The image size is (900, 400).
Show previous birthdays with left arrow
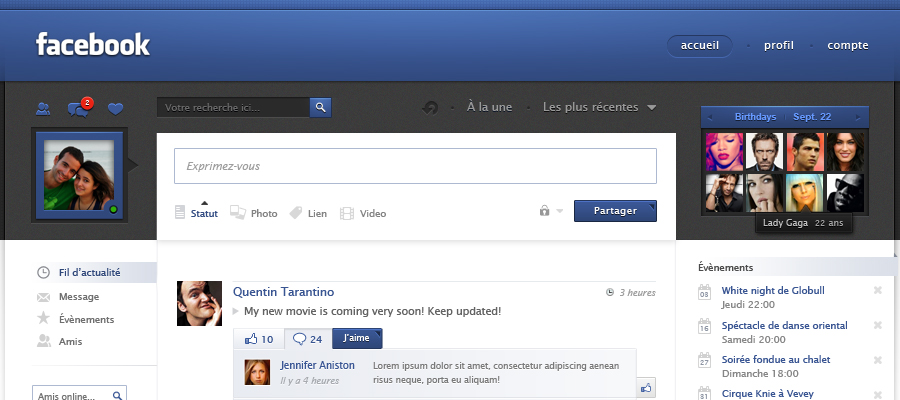pos(710,117)
